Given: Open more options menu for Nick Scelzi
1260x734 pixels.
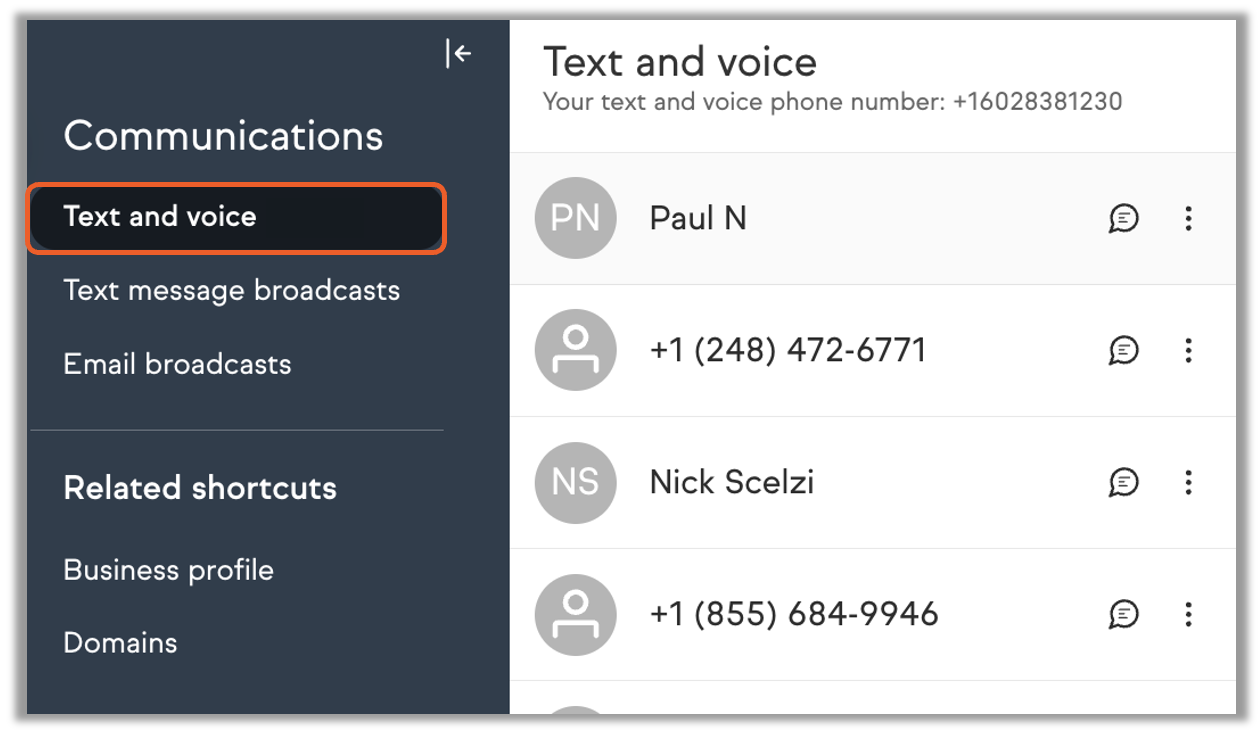Looking at the screenshot, I should pos(1188,482).
